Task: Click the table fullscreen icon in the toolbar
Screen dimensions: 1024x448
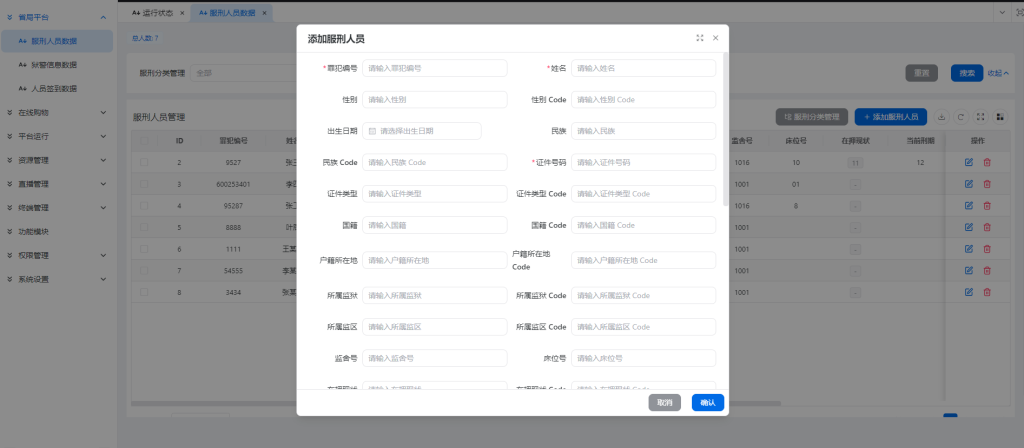Action: point(980,117)
